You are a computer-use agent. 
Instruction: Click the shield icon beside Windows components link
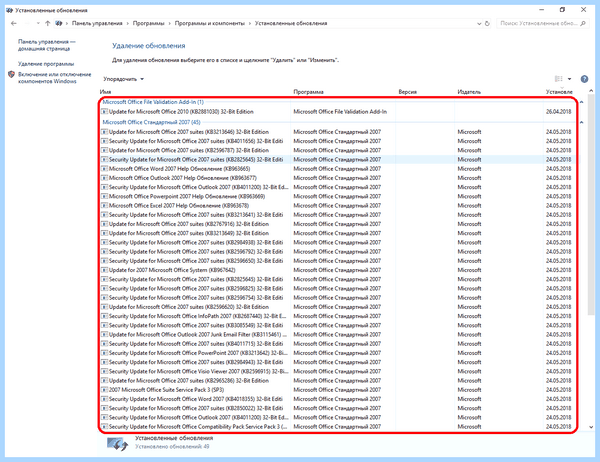(11, 74)
